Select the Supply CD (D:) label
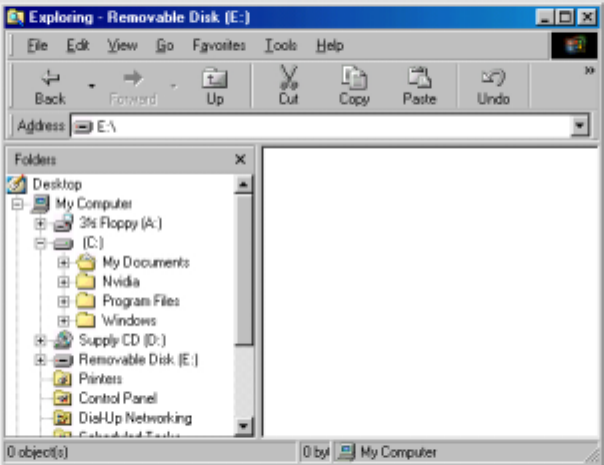This screenshot has height=465, width=604. click(x=122, y=340)
